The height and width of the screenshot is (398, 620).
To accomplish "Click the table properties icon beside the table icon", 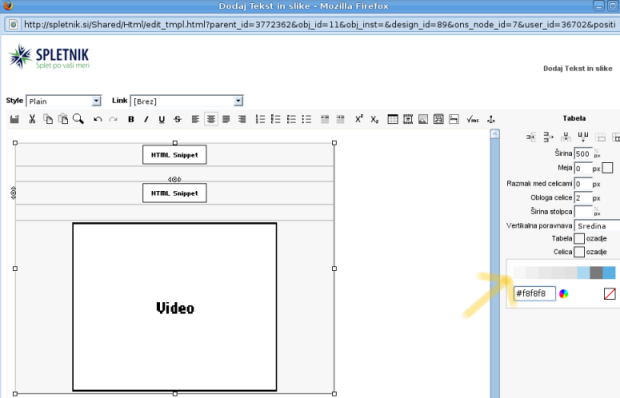I will 408,119.
